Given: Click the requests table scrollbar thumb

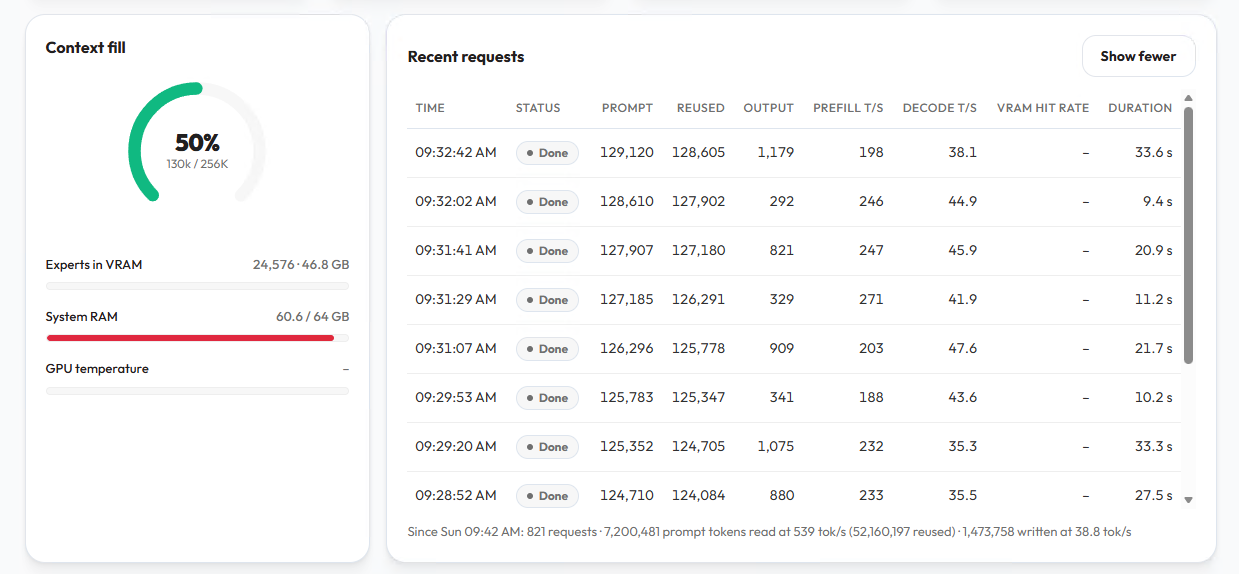Looking at the screenshot, I should pyautogui.click(x=1188, y=235).
